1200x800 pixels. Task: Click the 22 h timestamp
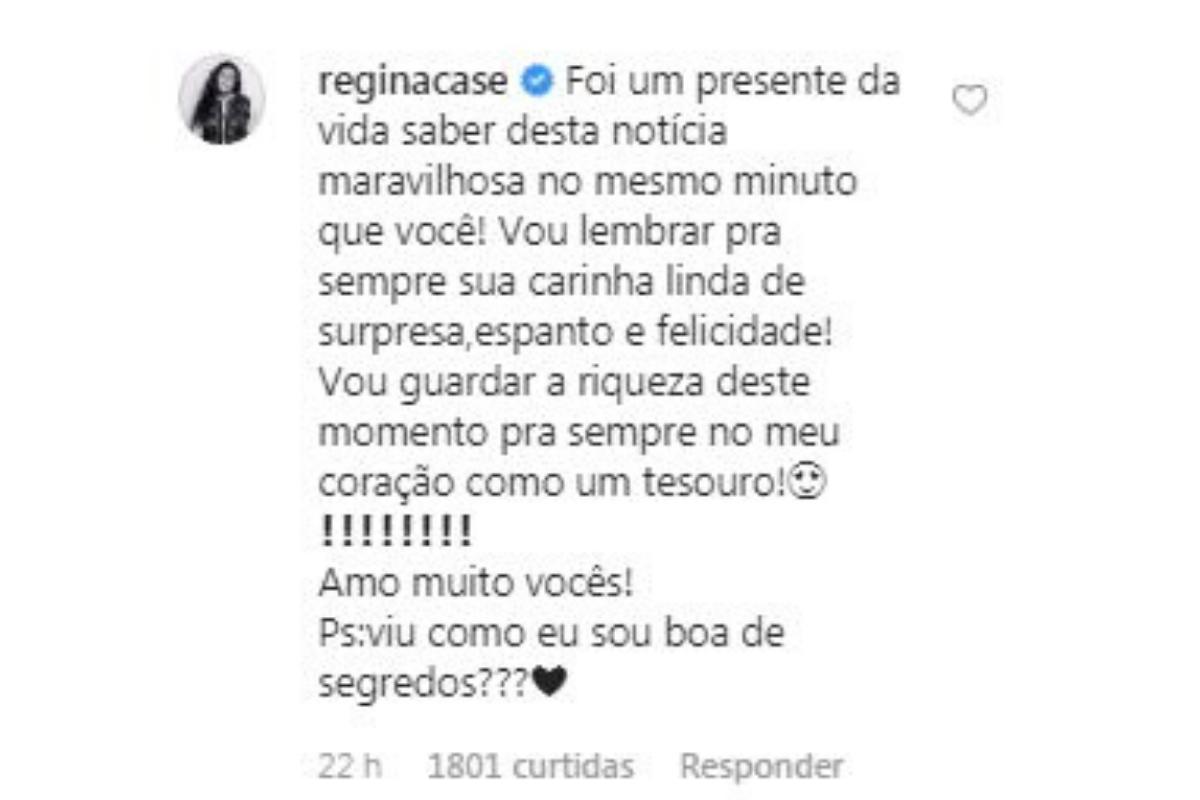350,767
